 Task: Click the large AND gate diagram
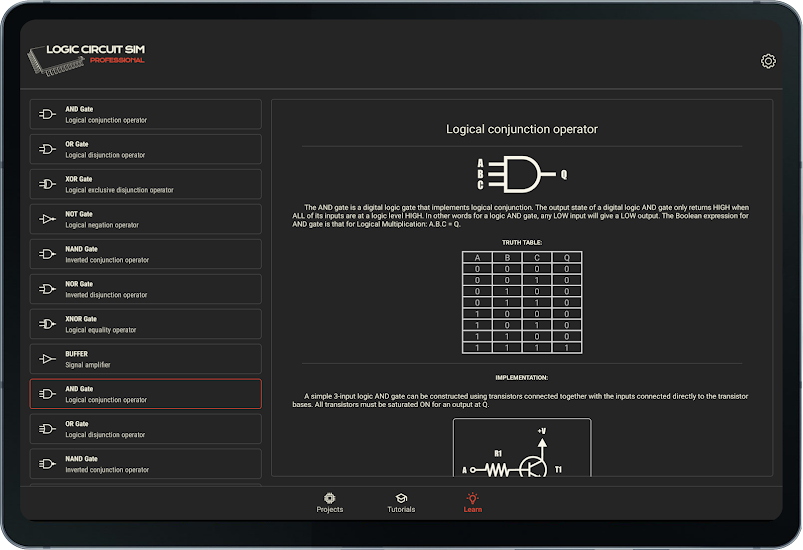click(521, 174)
